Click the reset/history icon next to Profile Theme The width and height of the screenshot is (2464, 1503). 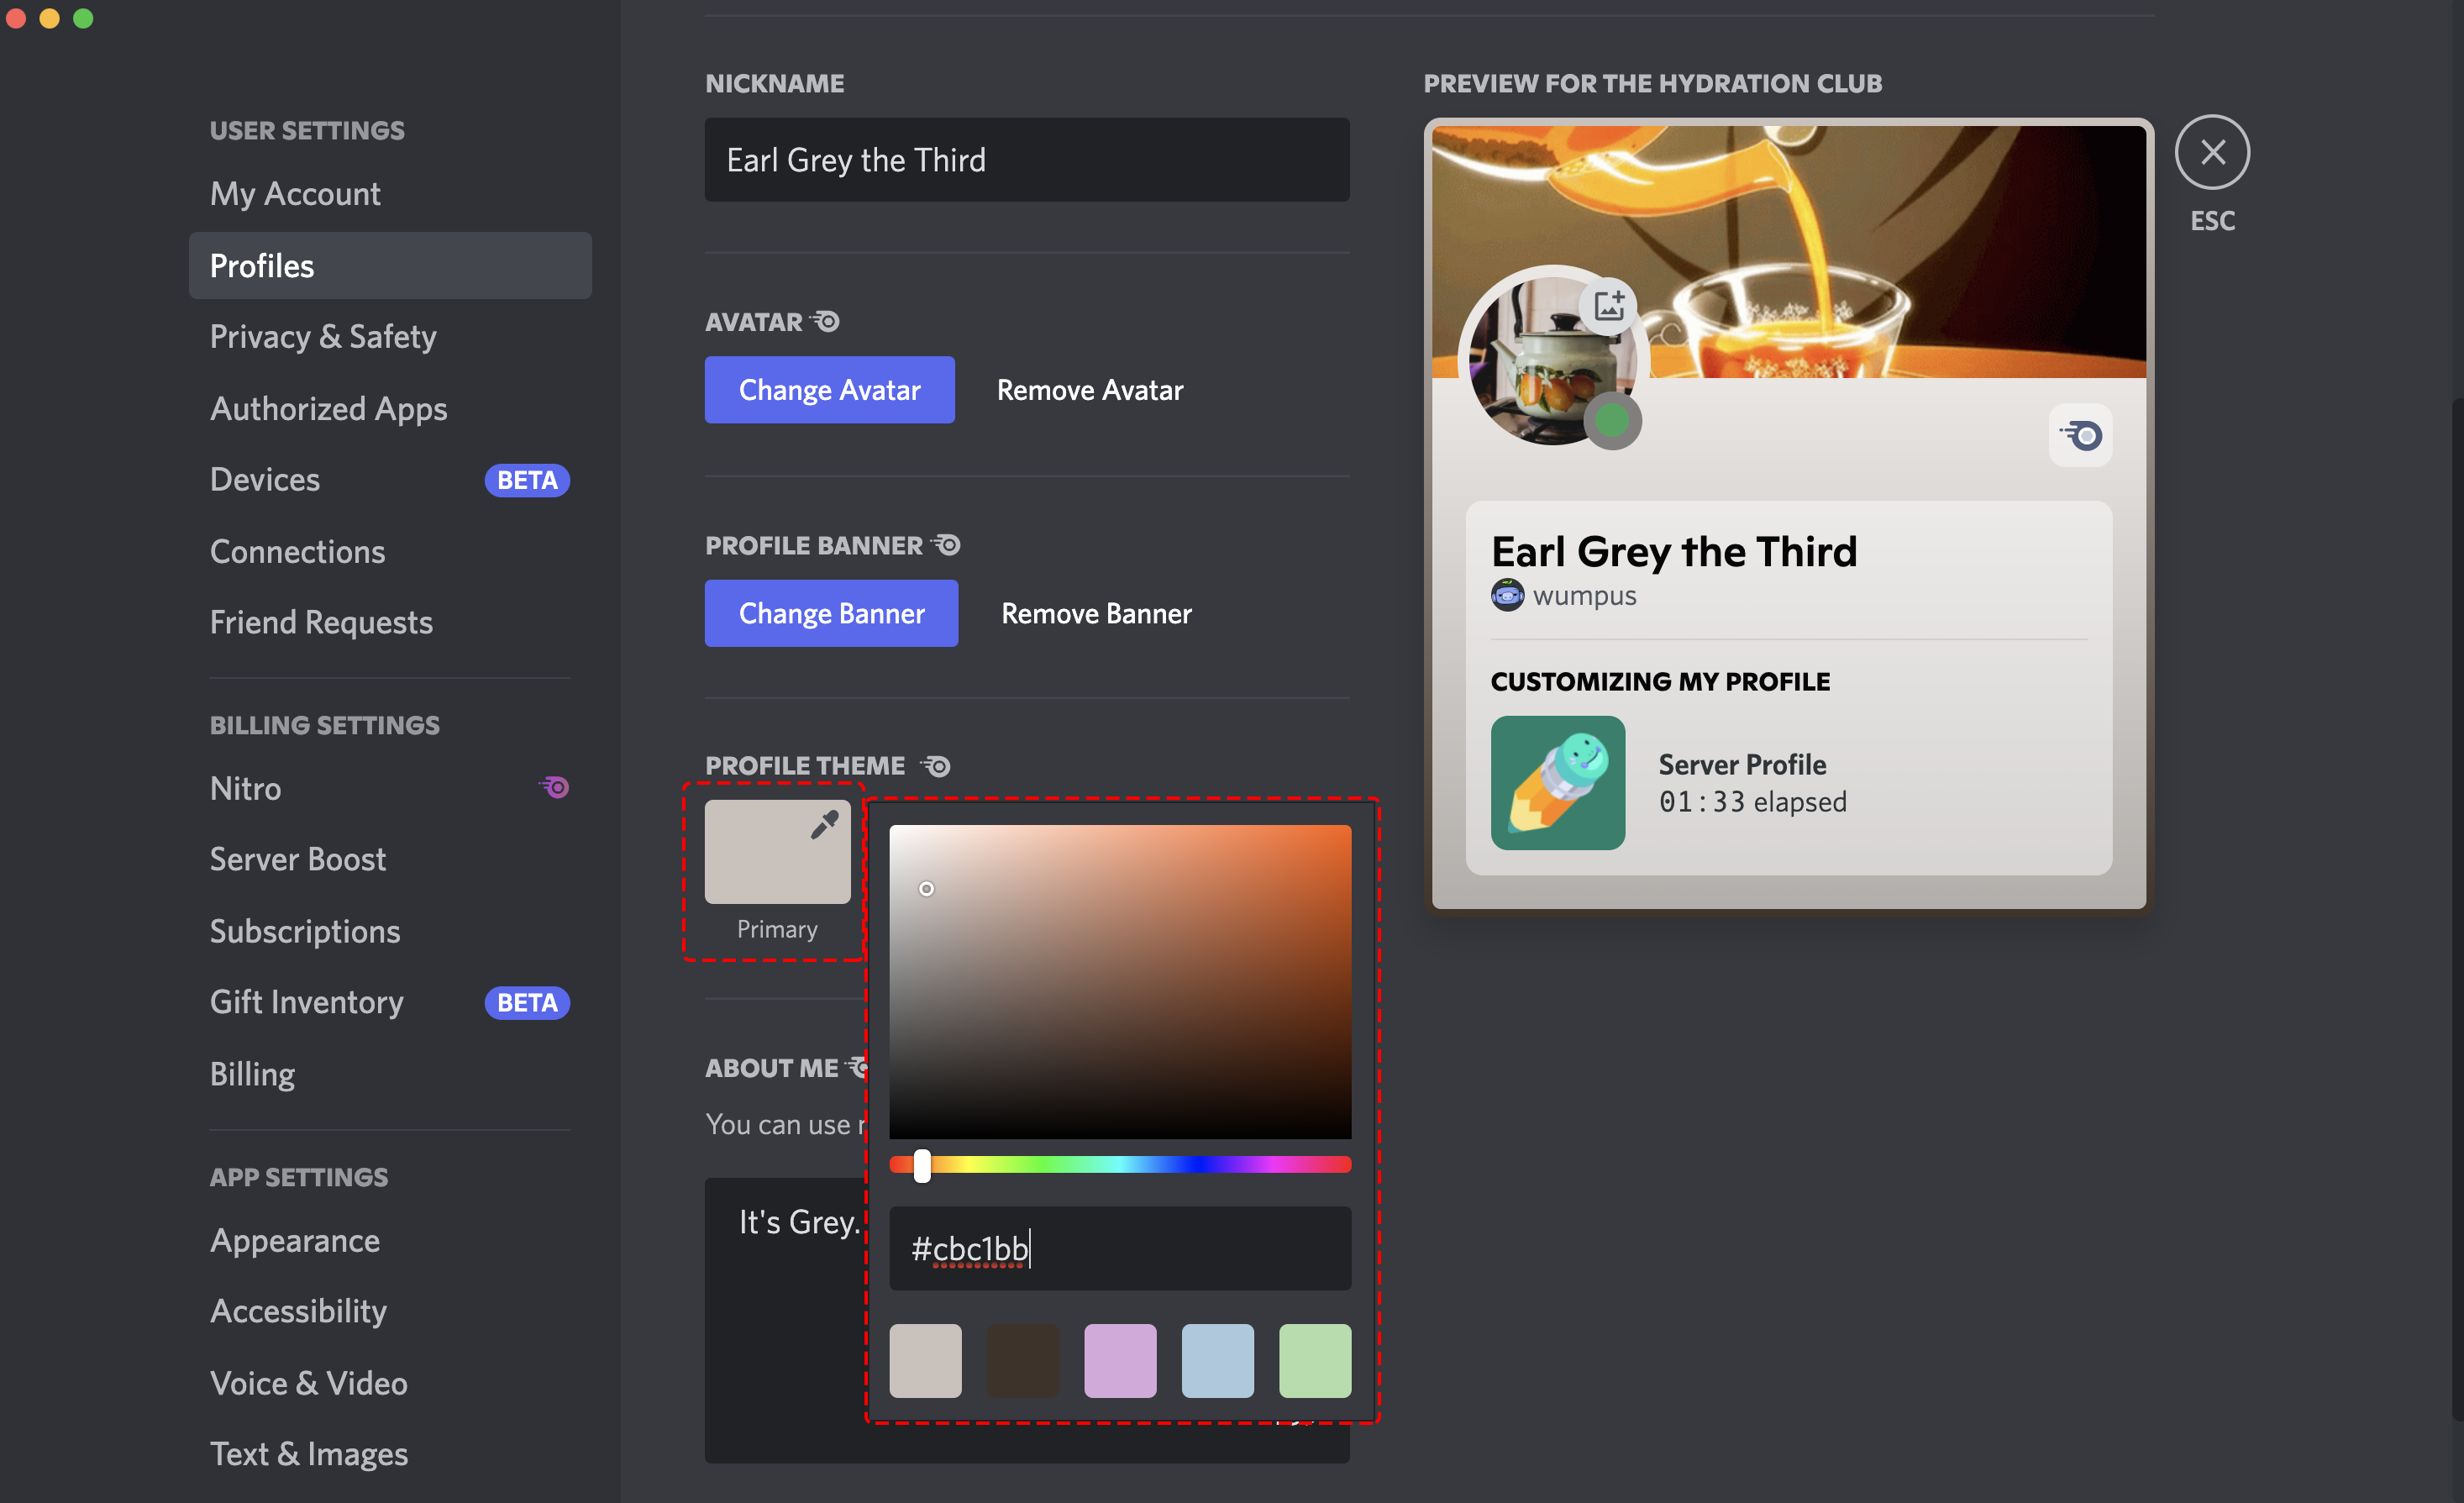938,764
